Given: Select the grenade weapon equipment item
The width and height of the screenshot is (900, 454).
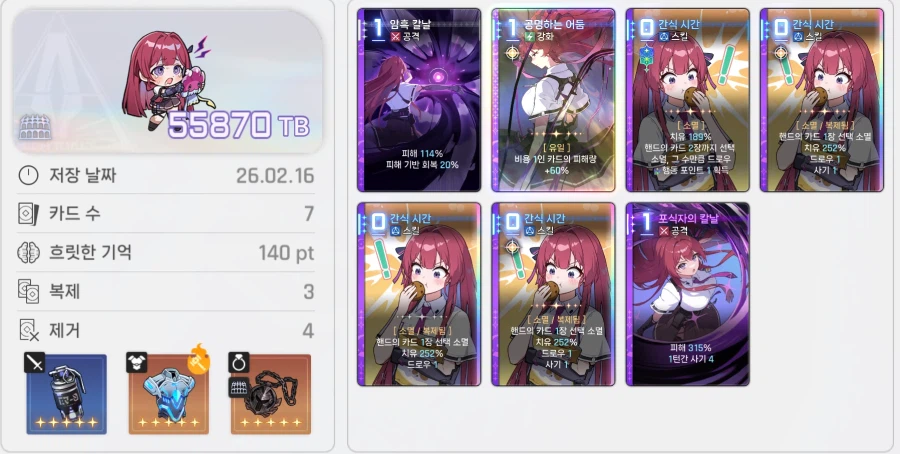Looking at the screenshot, I should (66, 394).
